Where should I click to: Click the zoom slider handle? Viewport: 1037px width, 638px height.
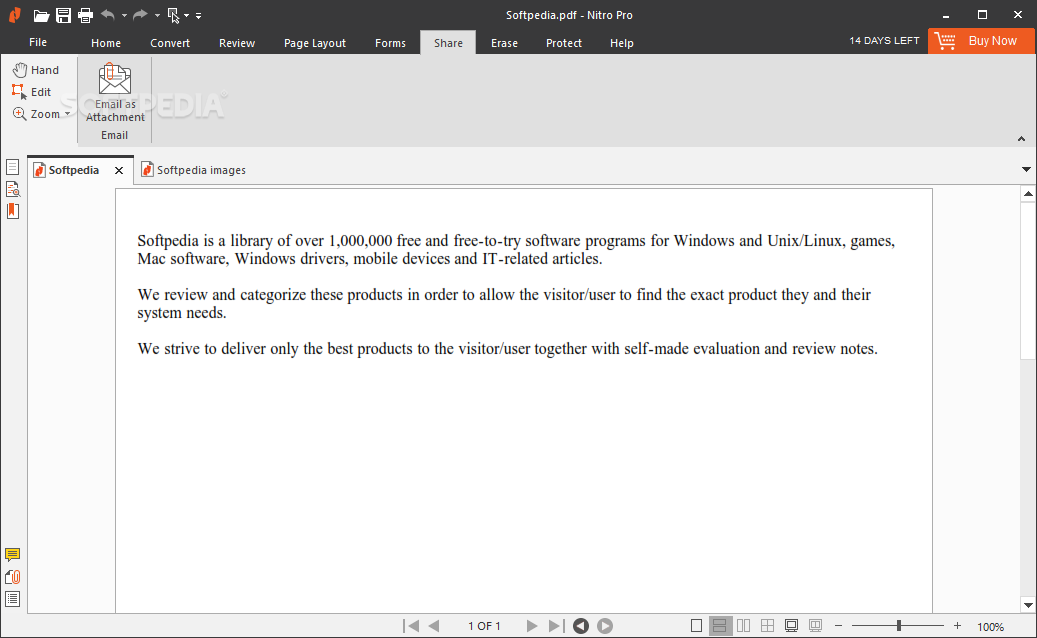pos(899,625)
